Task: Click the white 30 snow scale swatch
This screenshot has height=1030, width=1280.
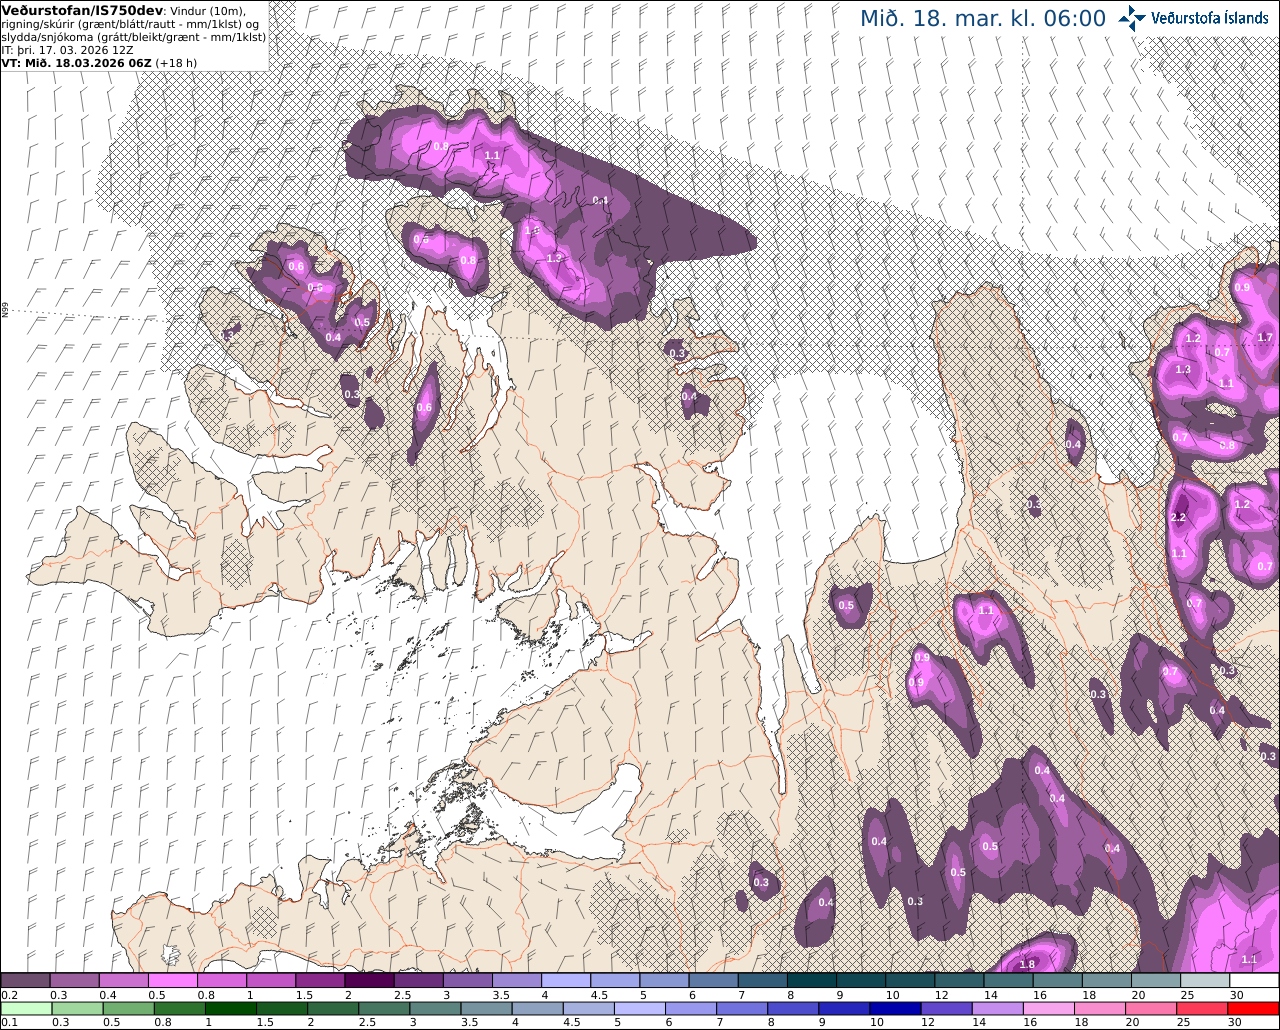Action: pos(1255,981)
